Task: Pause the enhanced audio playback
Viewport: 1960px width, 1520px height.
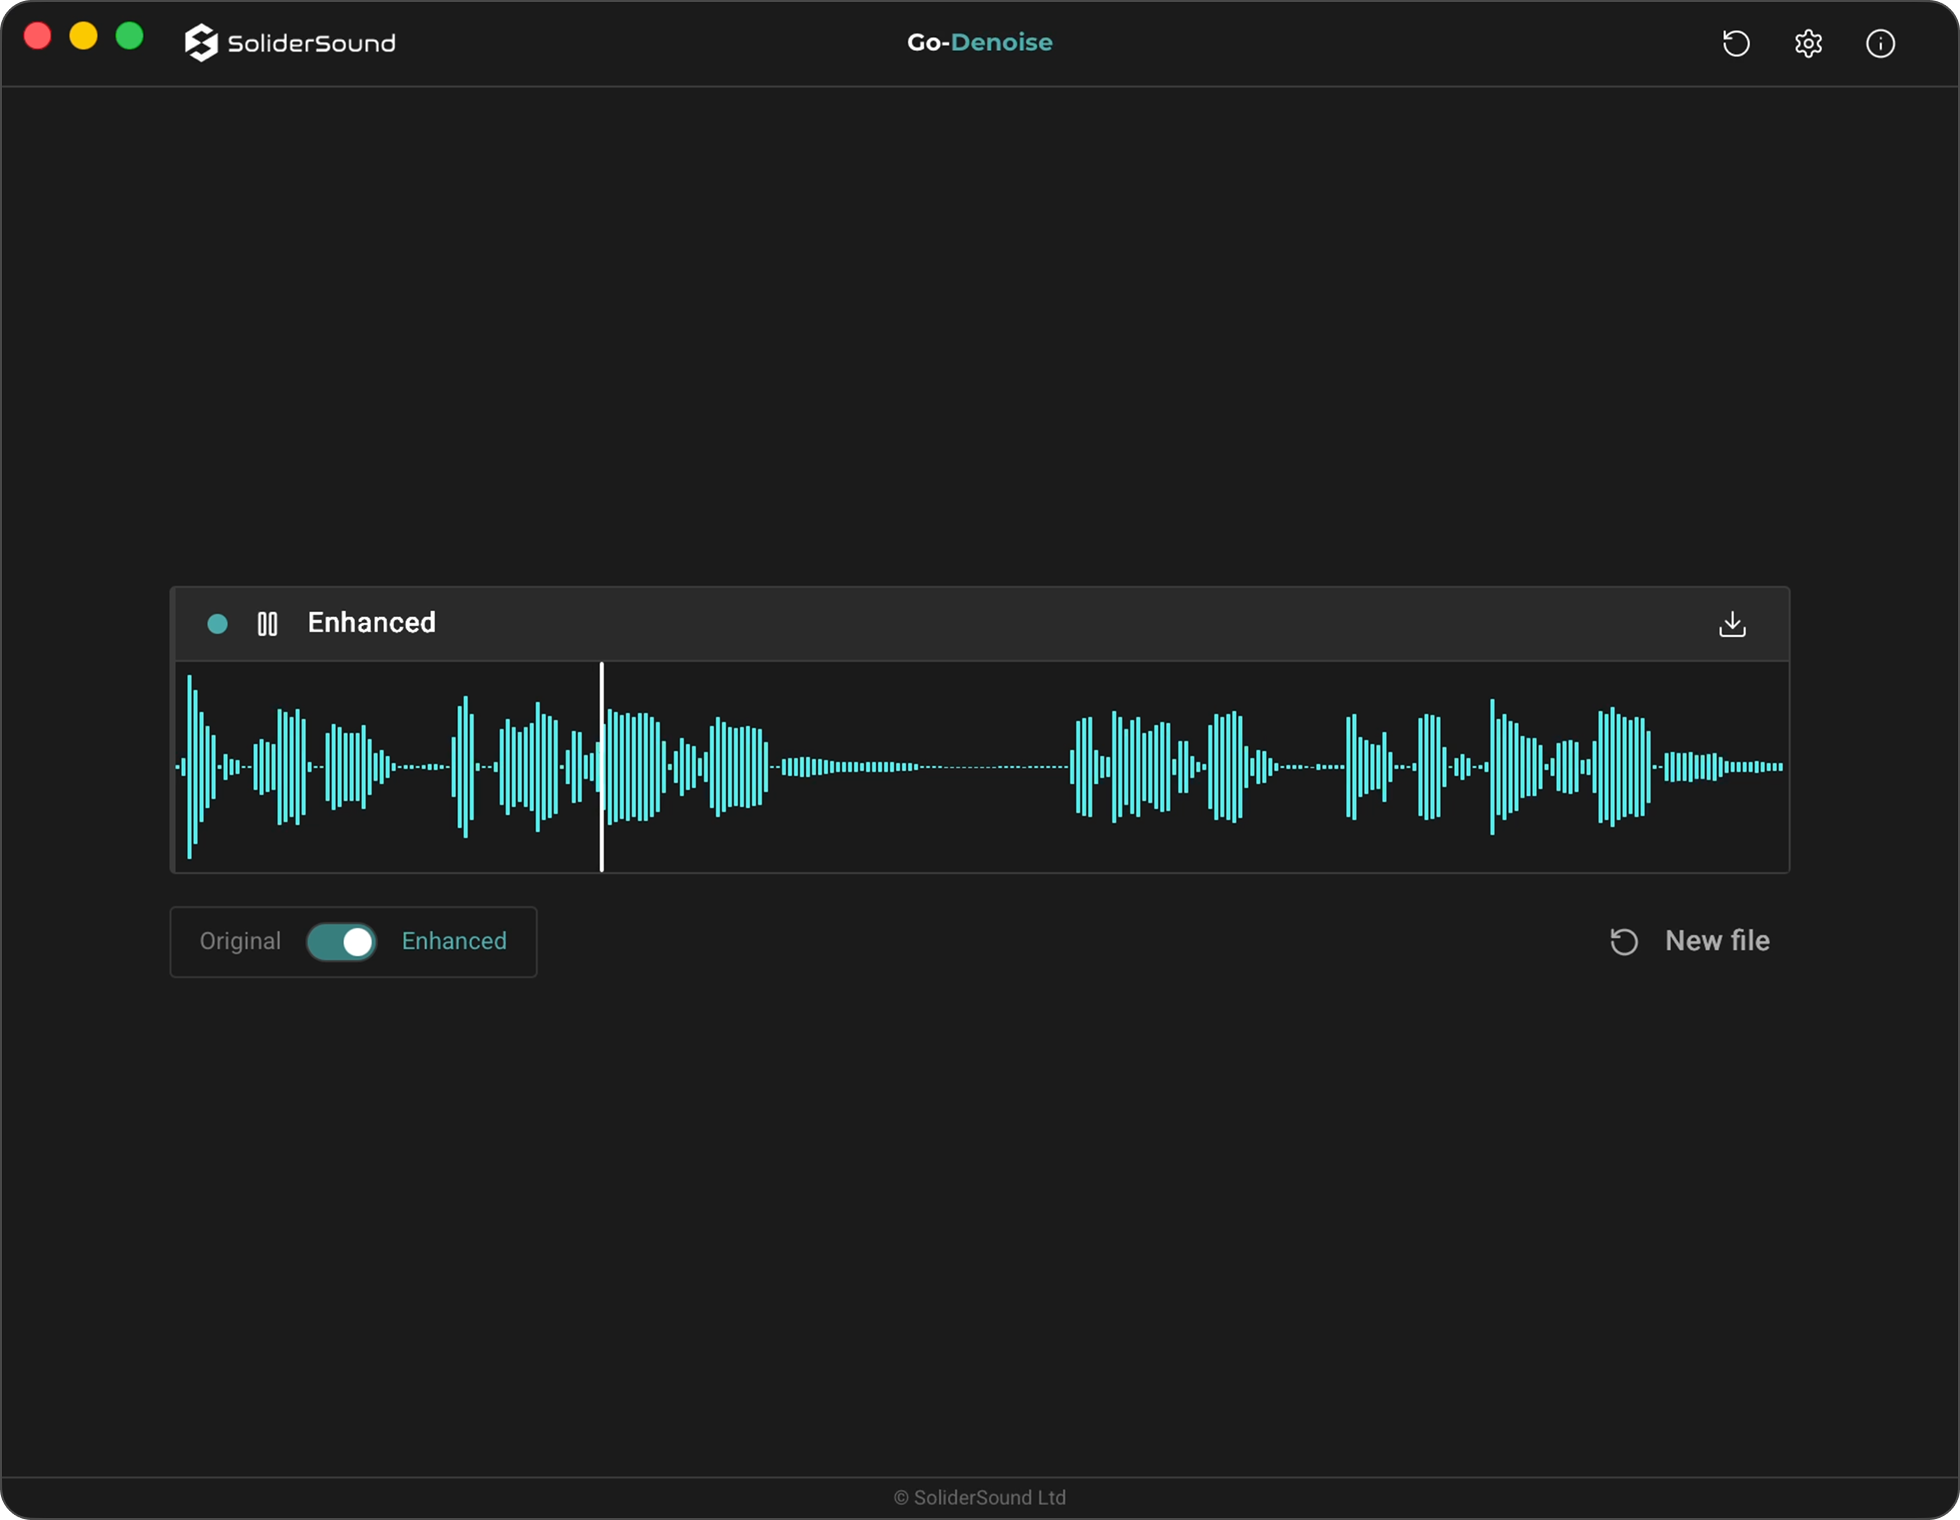Action: 267,624
